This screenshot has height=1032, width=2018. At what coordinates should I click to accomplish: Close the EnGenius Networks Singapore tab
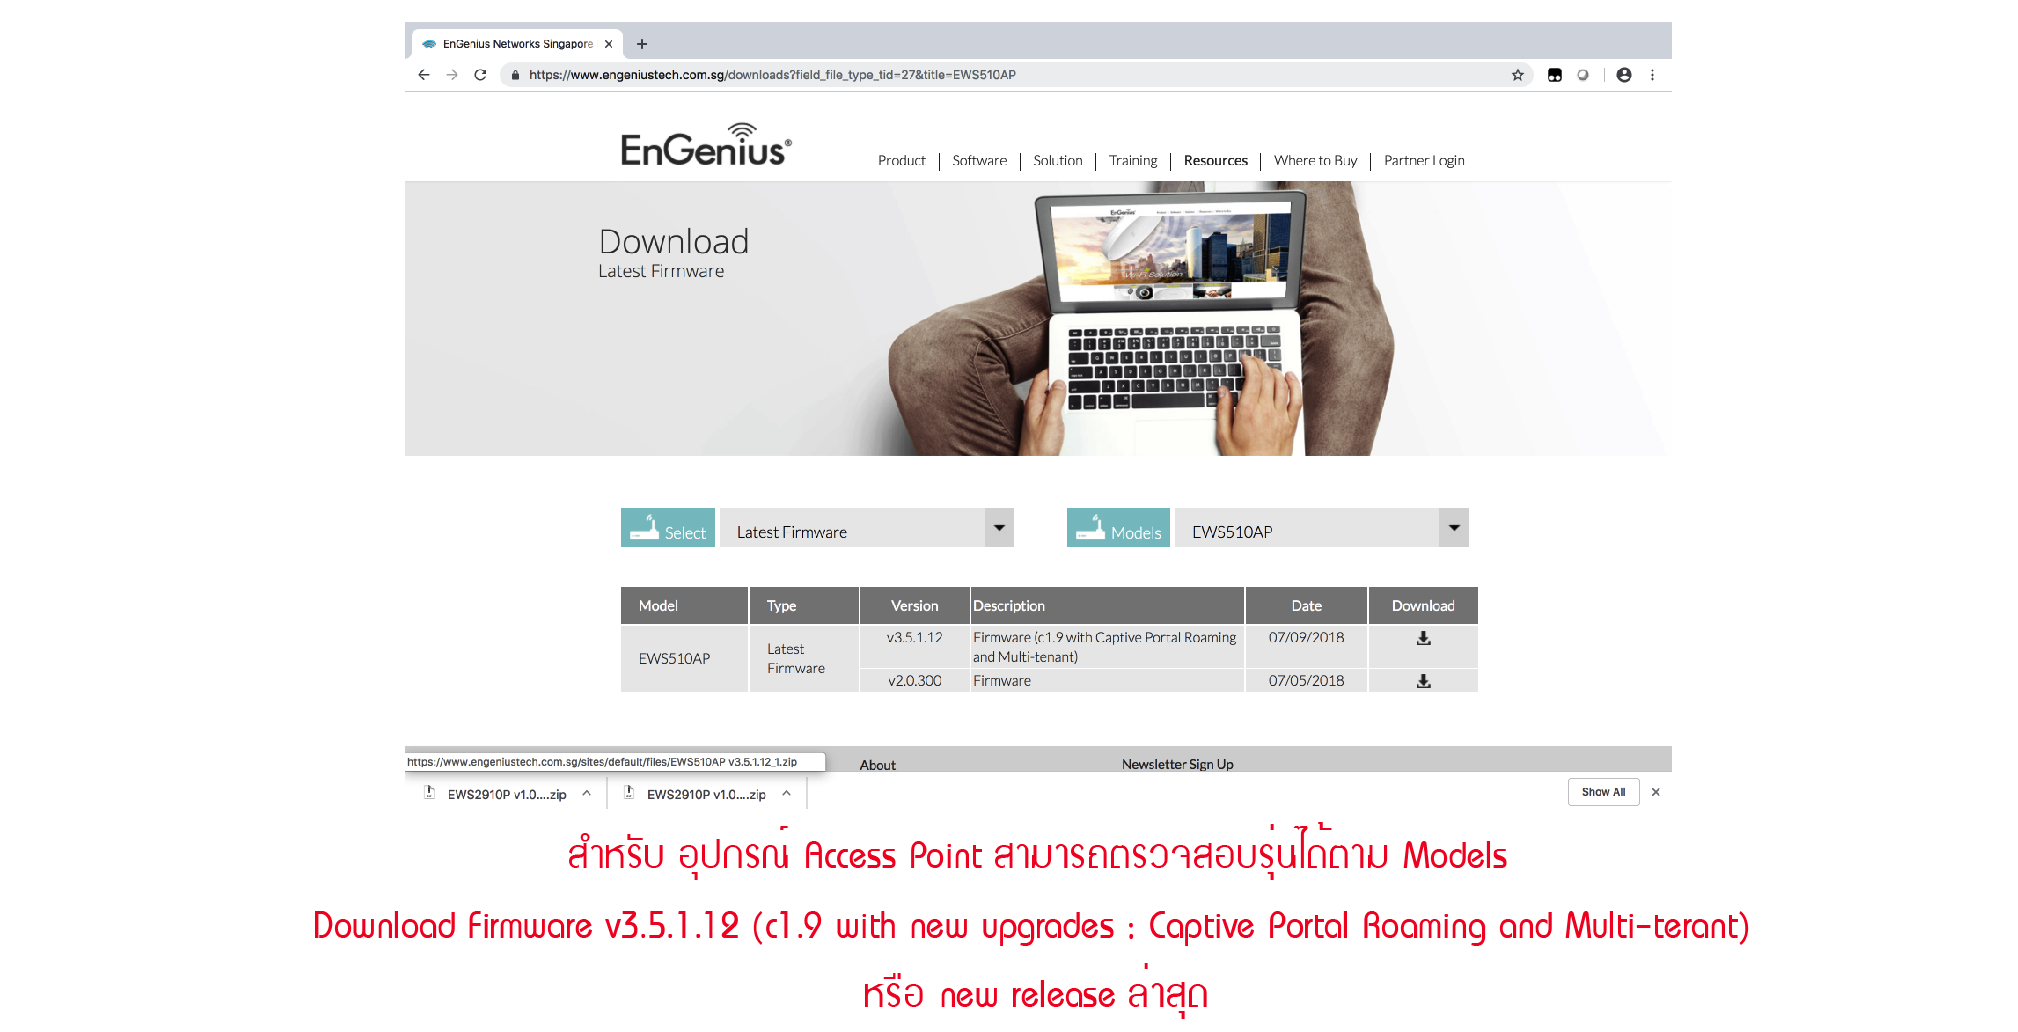point(608,44)
